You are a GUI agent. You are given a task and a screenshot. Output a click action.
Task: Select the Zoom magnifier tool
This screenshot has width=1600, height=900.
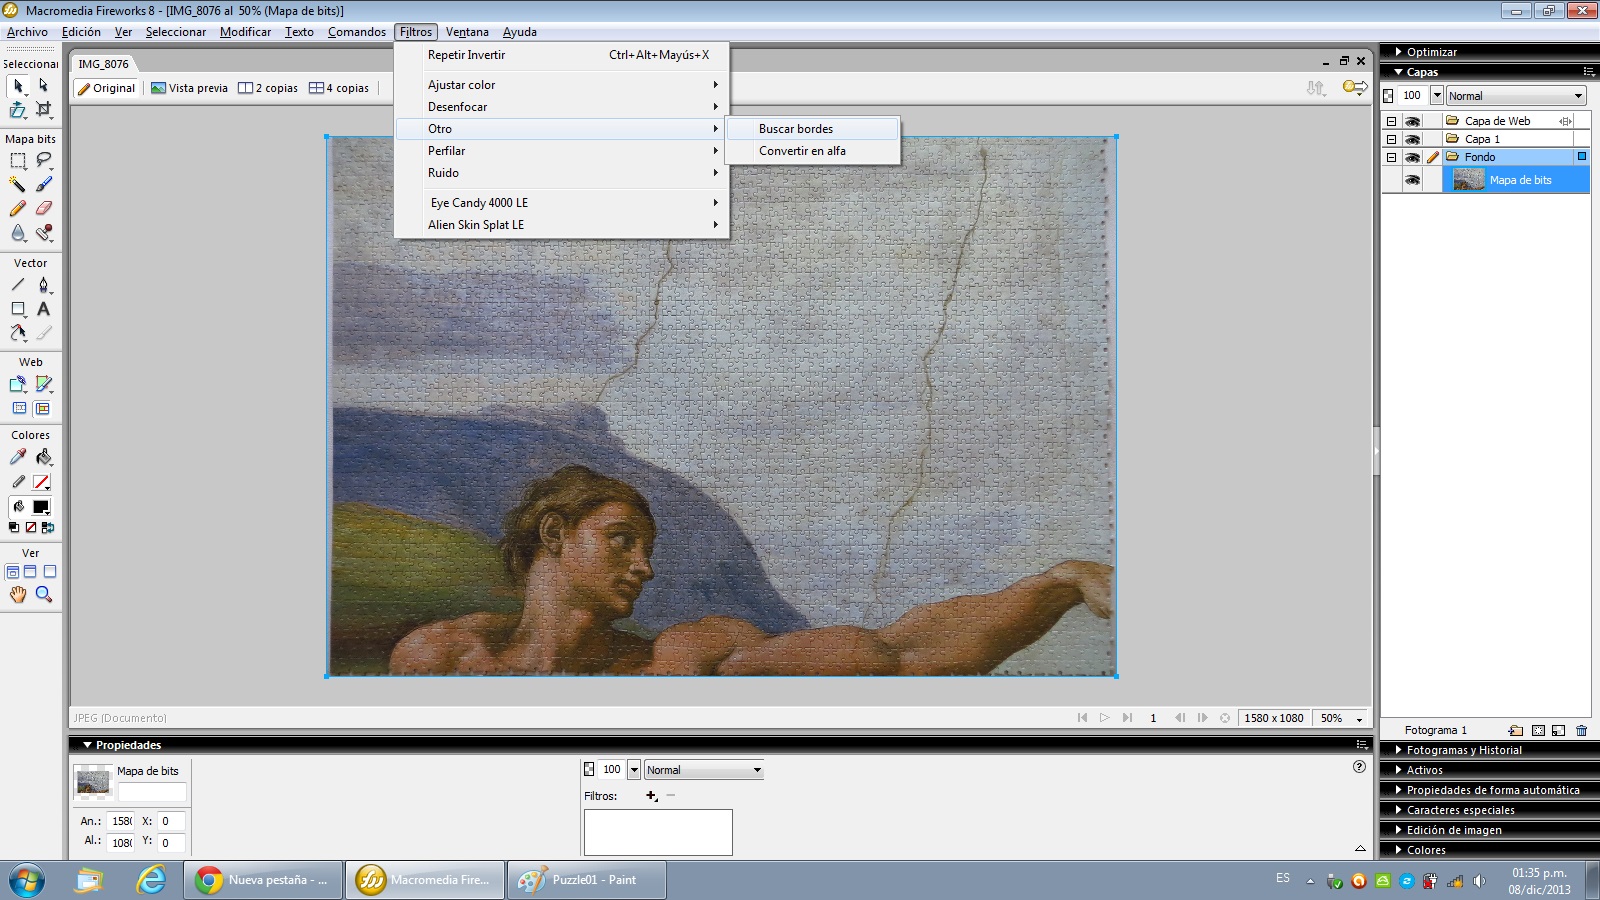coord(43,594)
